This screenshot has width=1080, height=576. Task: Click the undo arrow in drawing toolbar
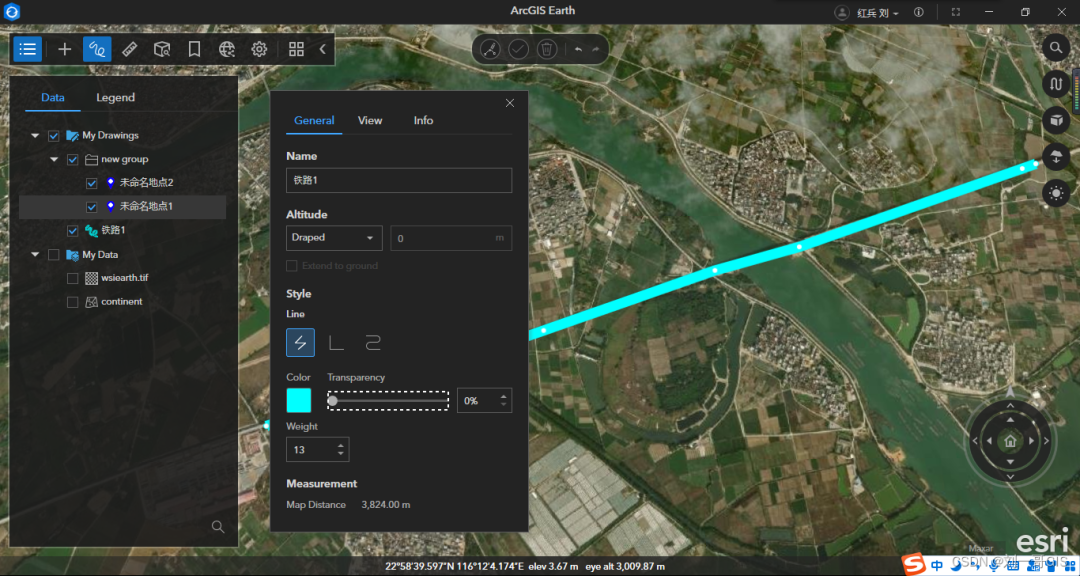578,49
